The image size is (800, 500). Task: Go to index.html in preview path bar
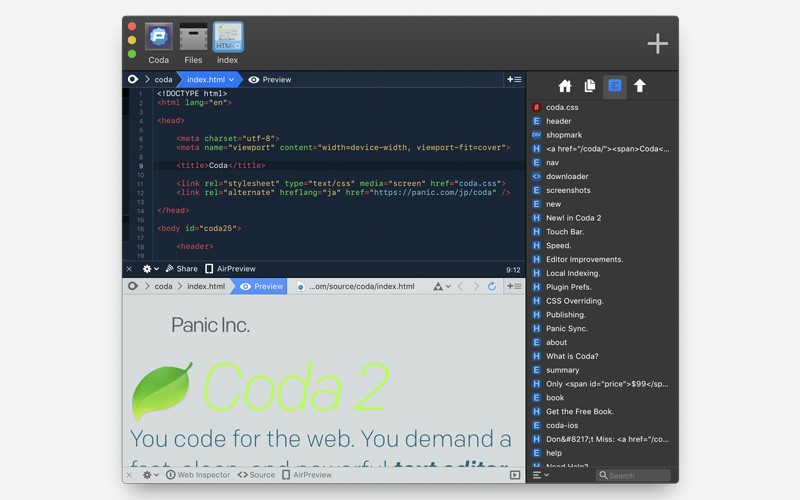(x=206, y=286)
